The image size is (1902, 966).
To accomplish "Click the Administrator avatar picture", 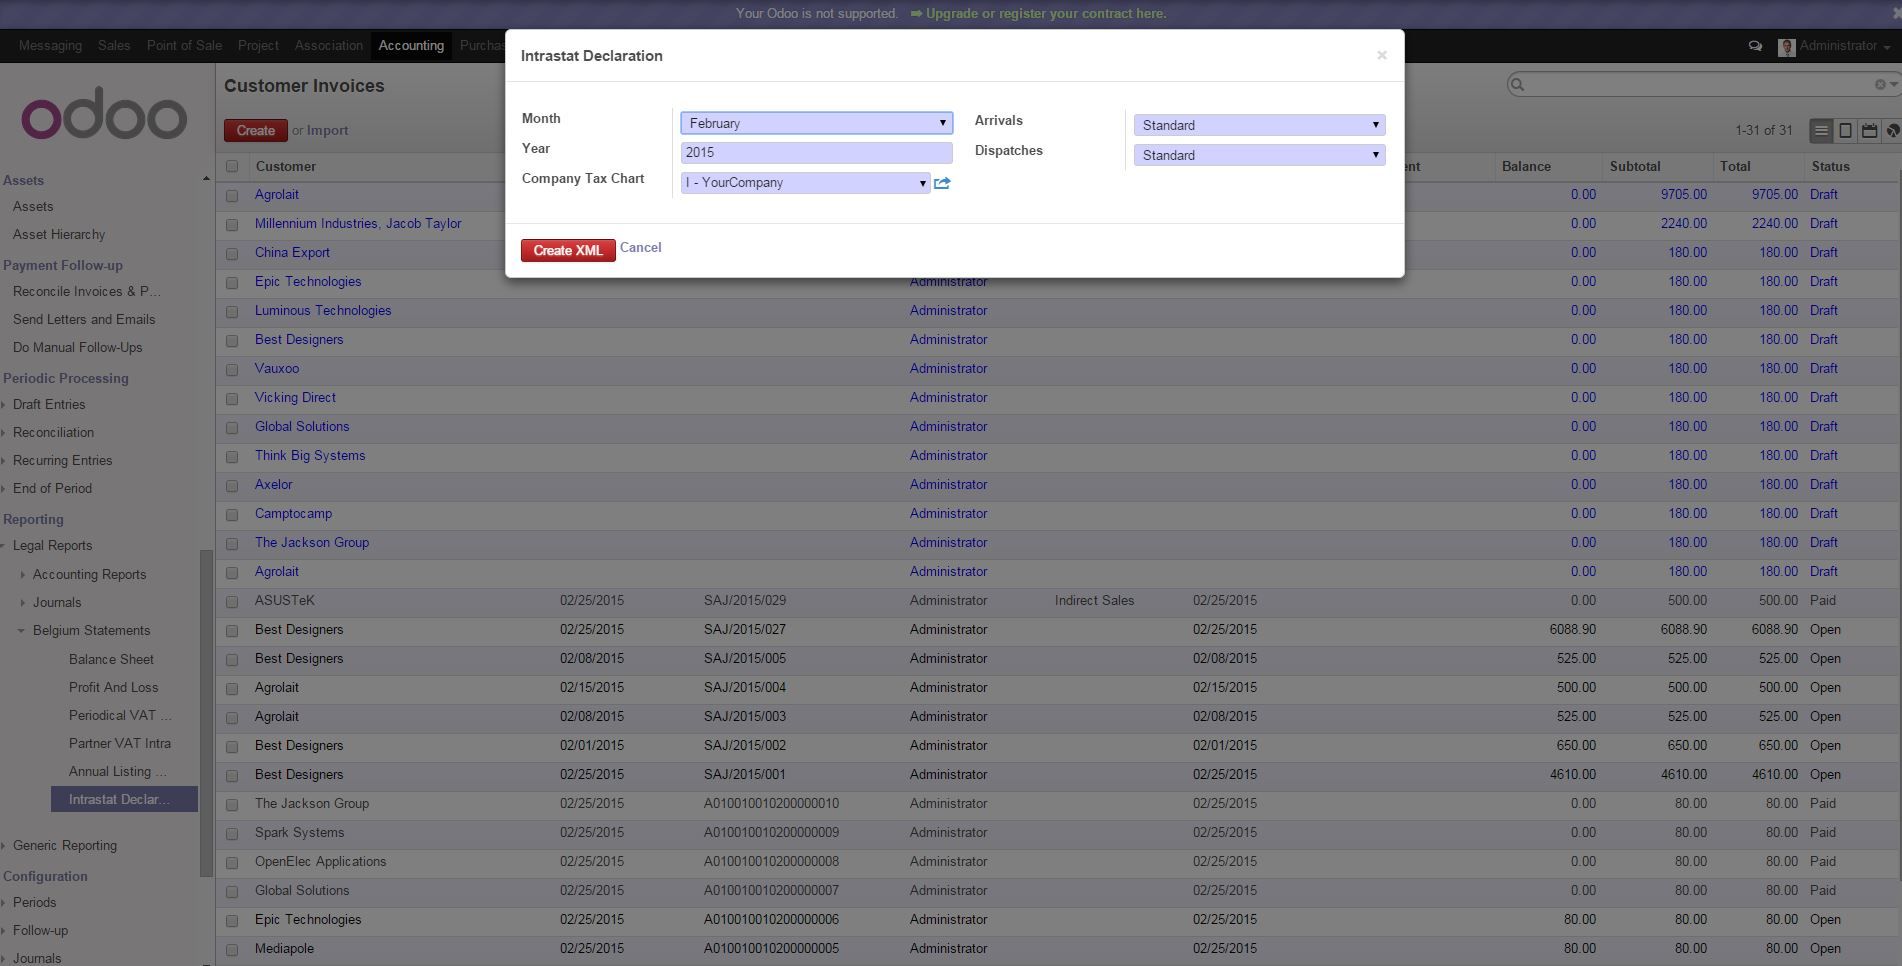I will coord(1787,47).
